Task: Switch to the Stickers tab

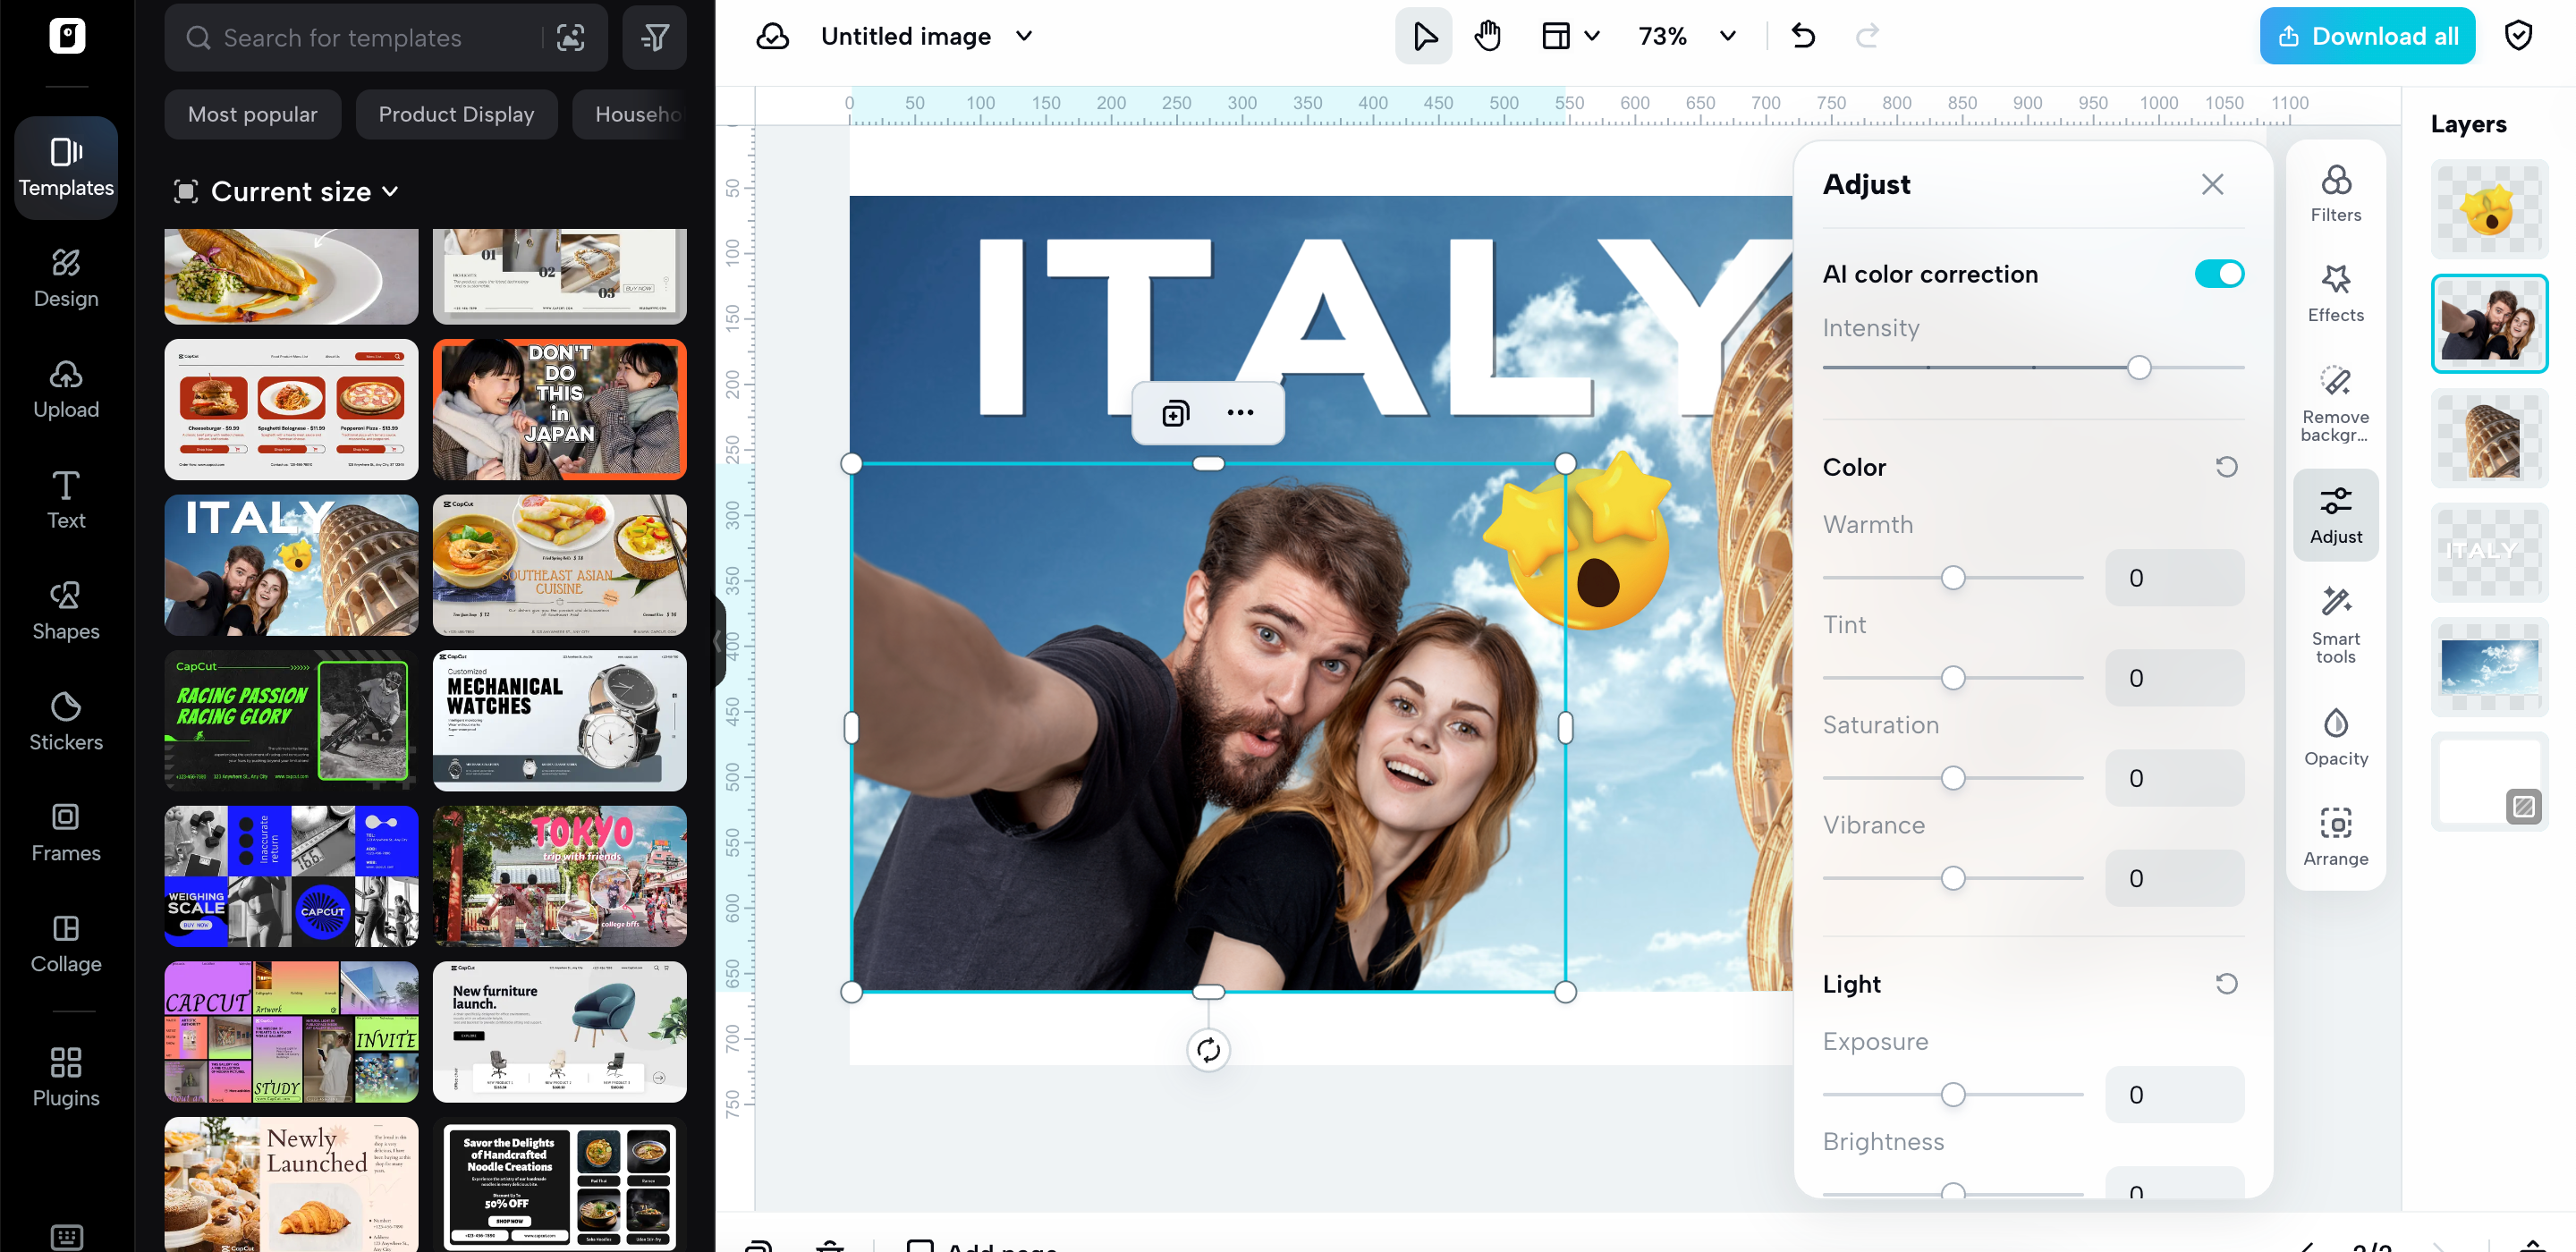Action: point(66,721)
